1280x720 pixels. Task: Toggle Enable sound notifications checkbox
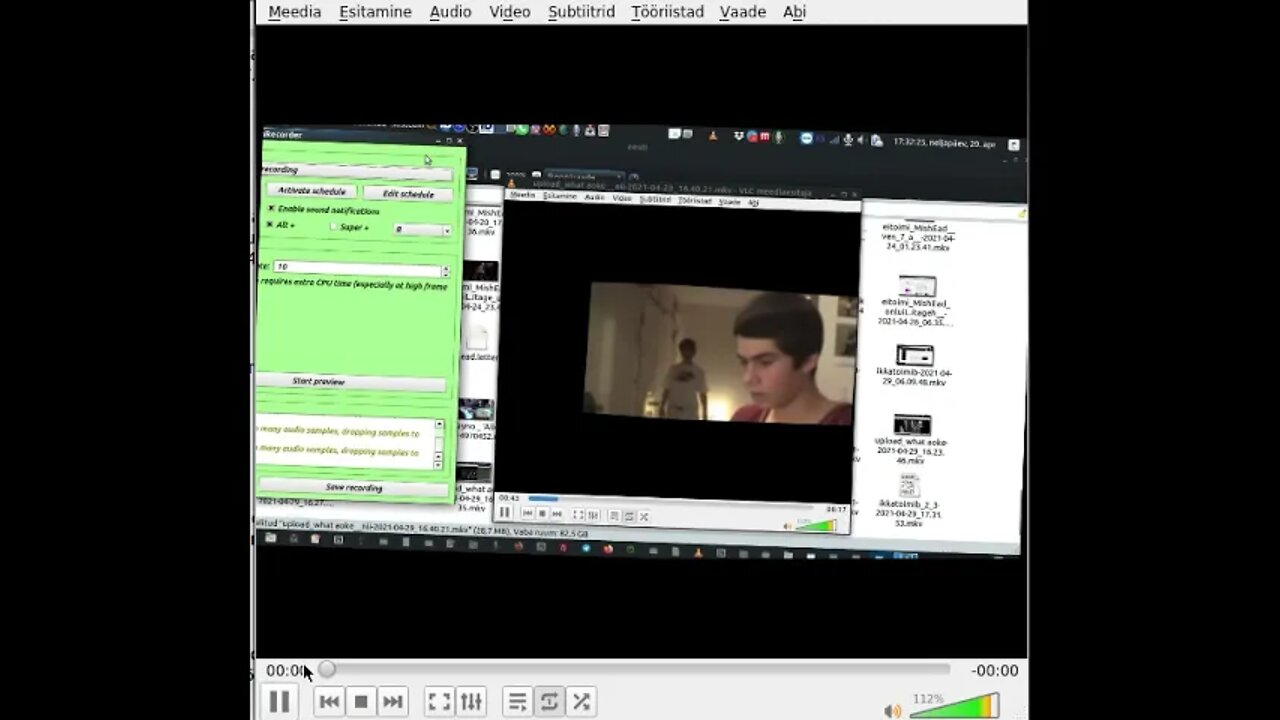[271, 208]
